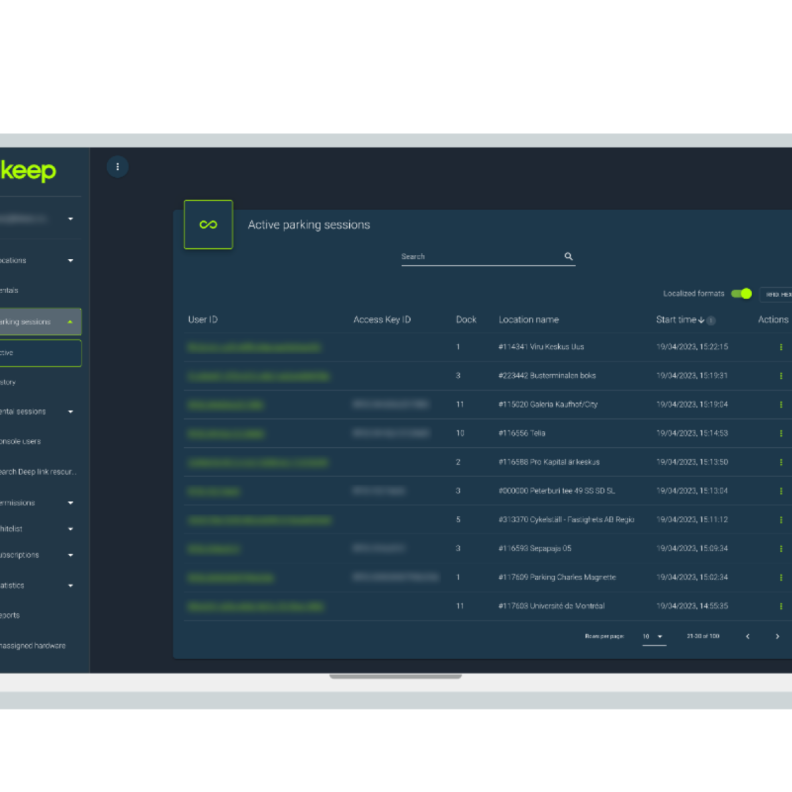
Task: Click into the Search input field
Action: click(x=480, y=257)
